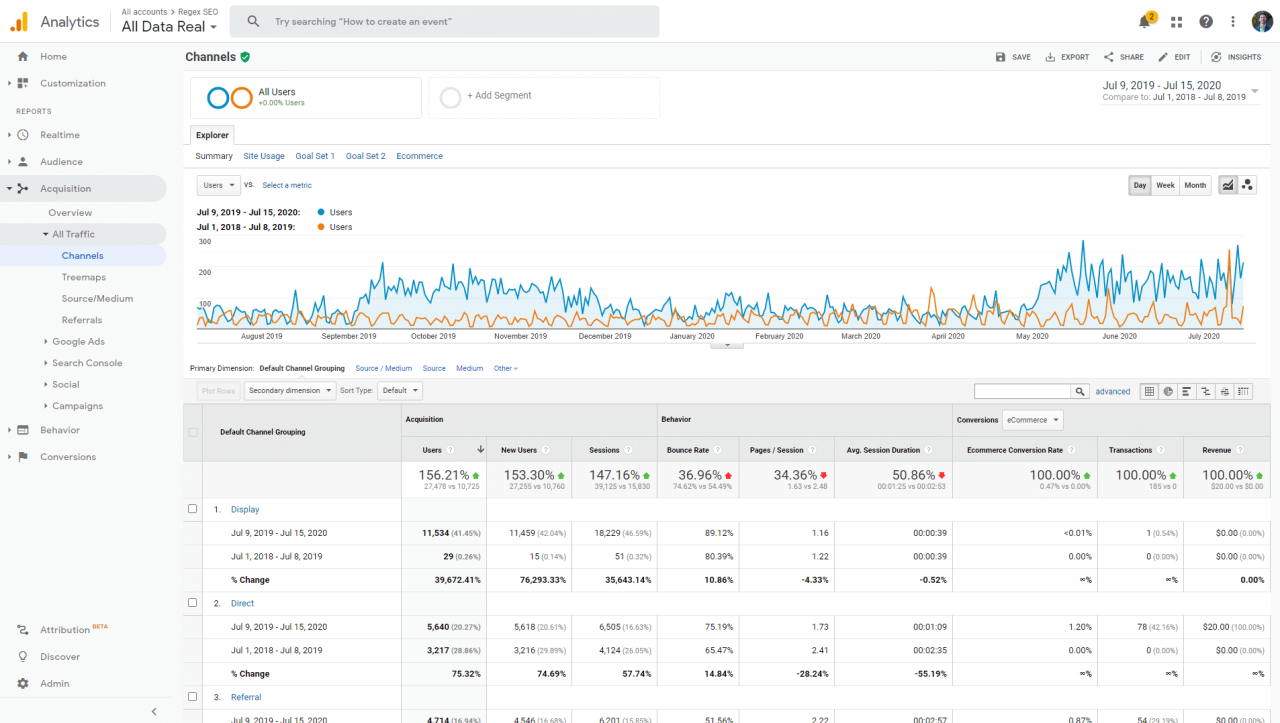The image size is (1280, 723).
Task: Tick the Direct channel row checkbox
Action: click(193, 603)
